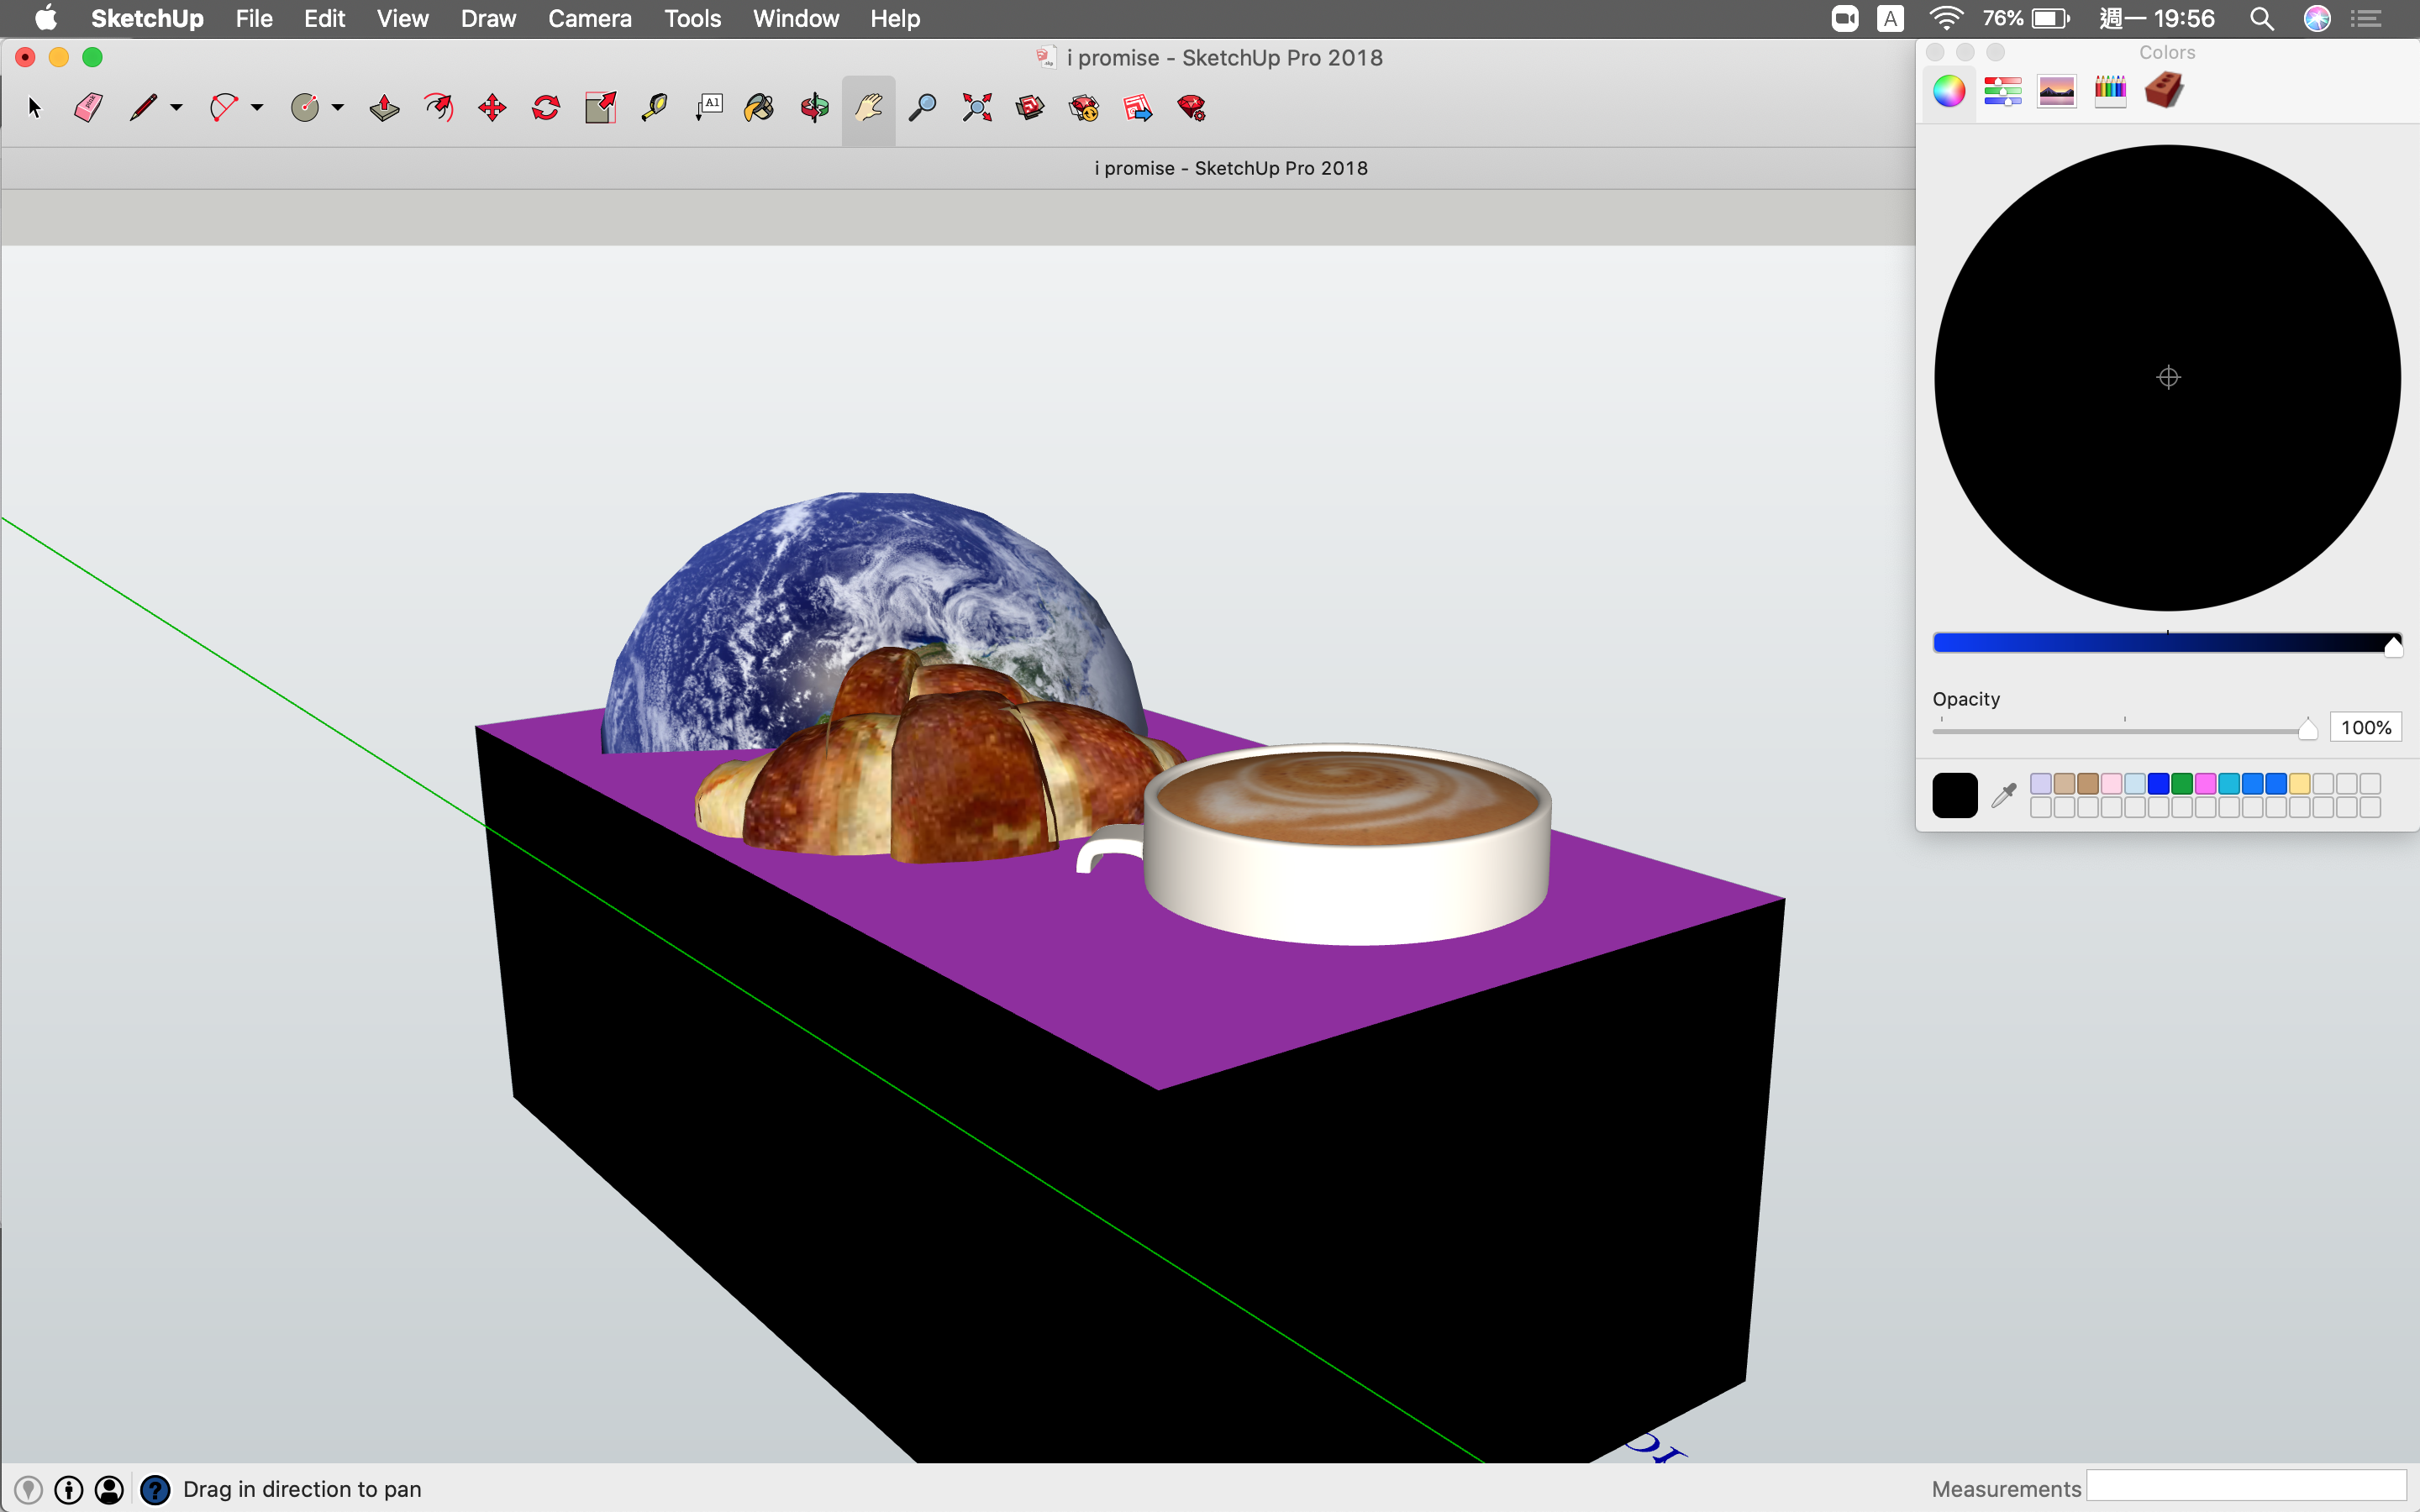The height and width of the screenshot is (1512, 2420).
Task: Click the green saved color swatch
Action: point(2182,783)
